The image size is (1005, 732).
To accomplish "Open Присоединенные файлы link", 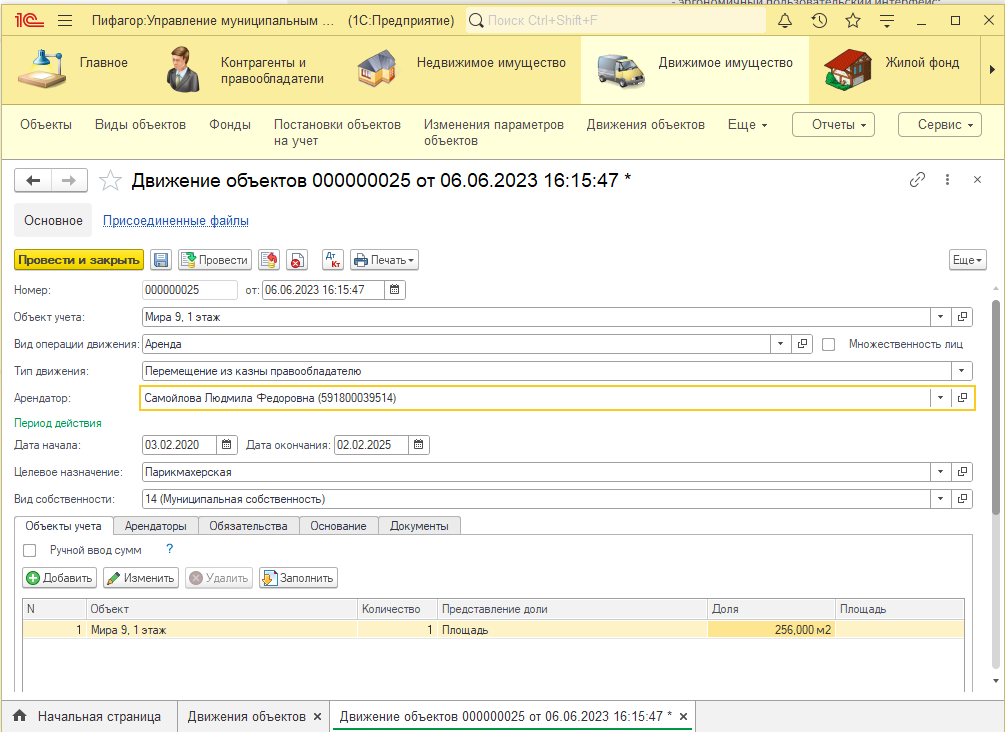I will tap(176, 220).
